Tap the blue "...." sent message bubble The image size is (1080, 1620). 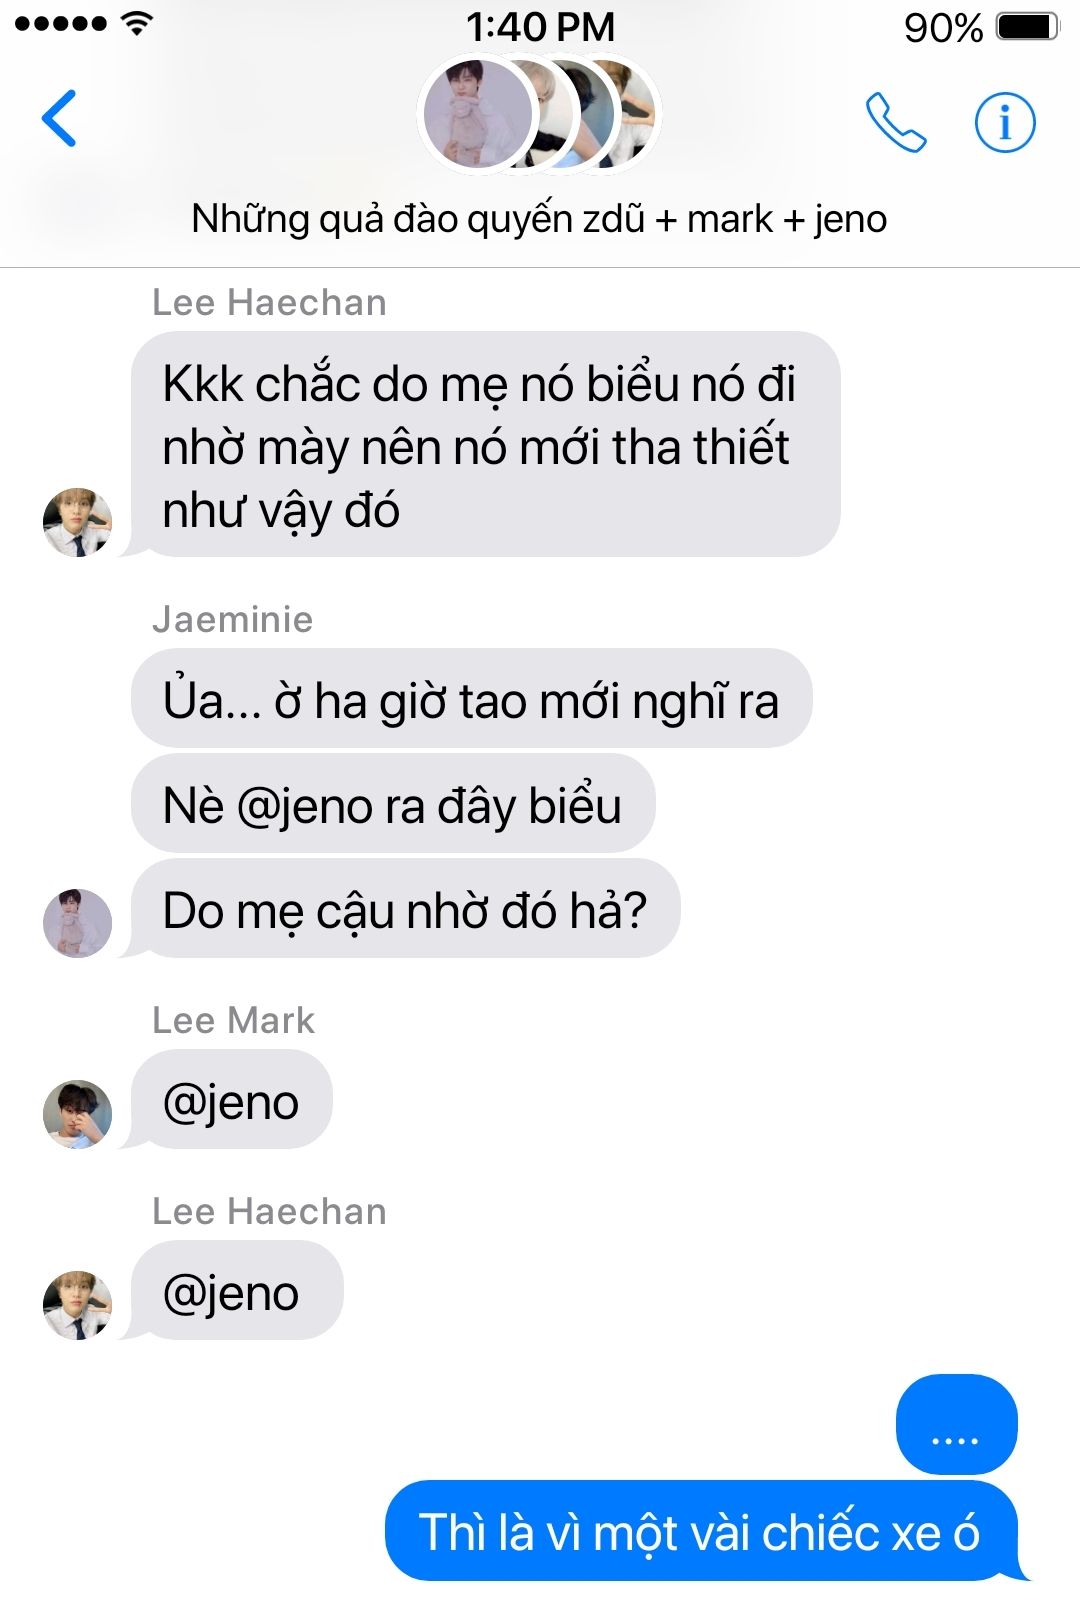[x=957, y=1425]
